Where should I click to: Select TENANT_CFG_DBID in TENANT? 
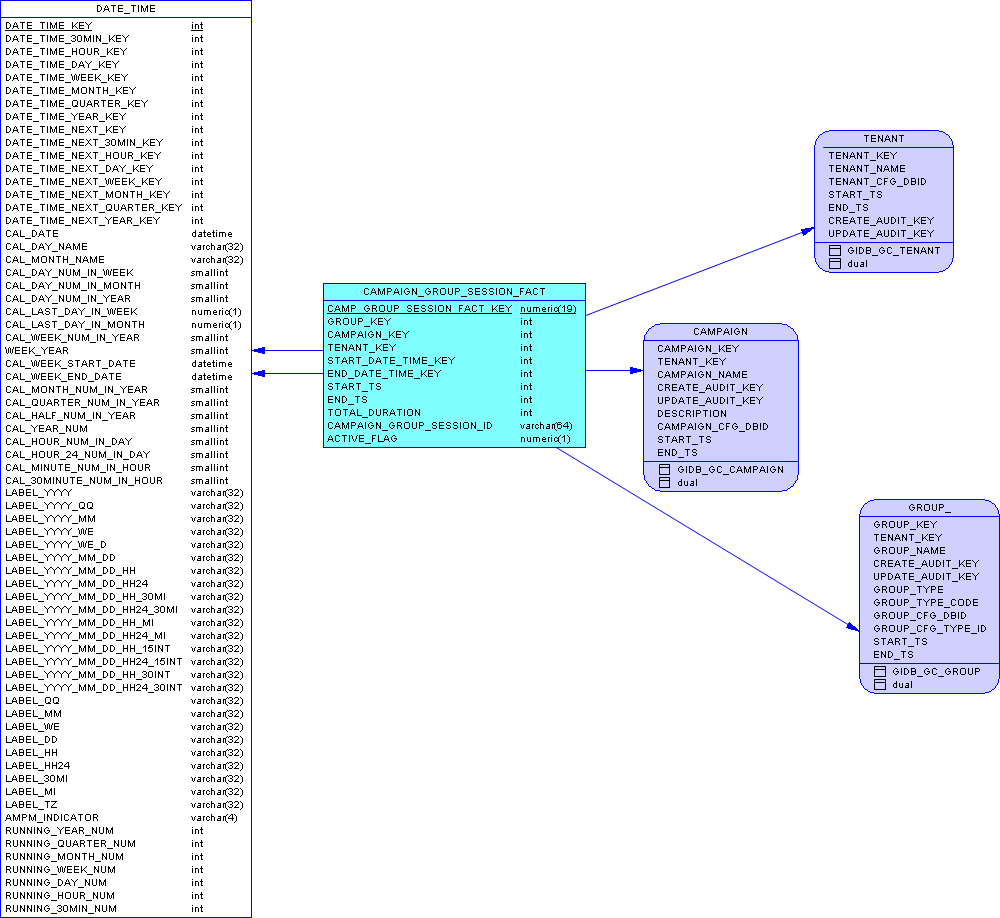pos(877,182)
